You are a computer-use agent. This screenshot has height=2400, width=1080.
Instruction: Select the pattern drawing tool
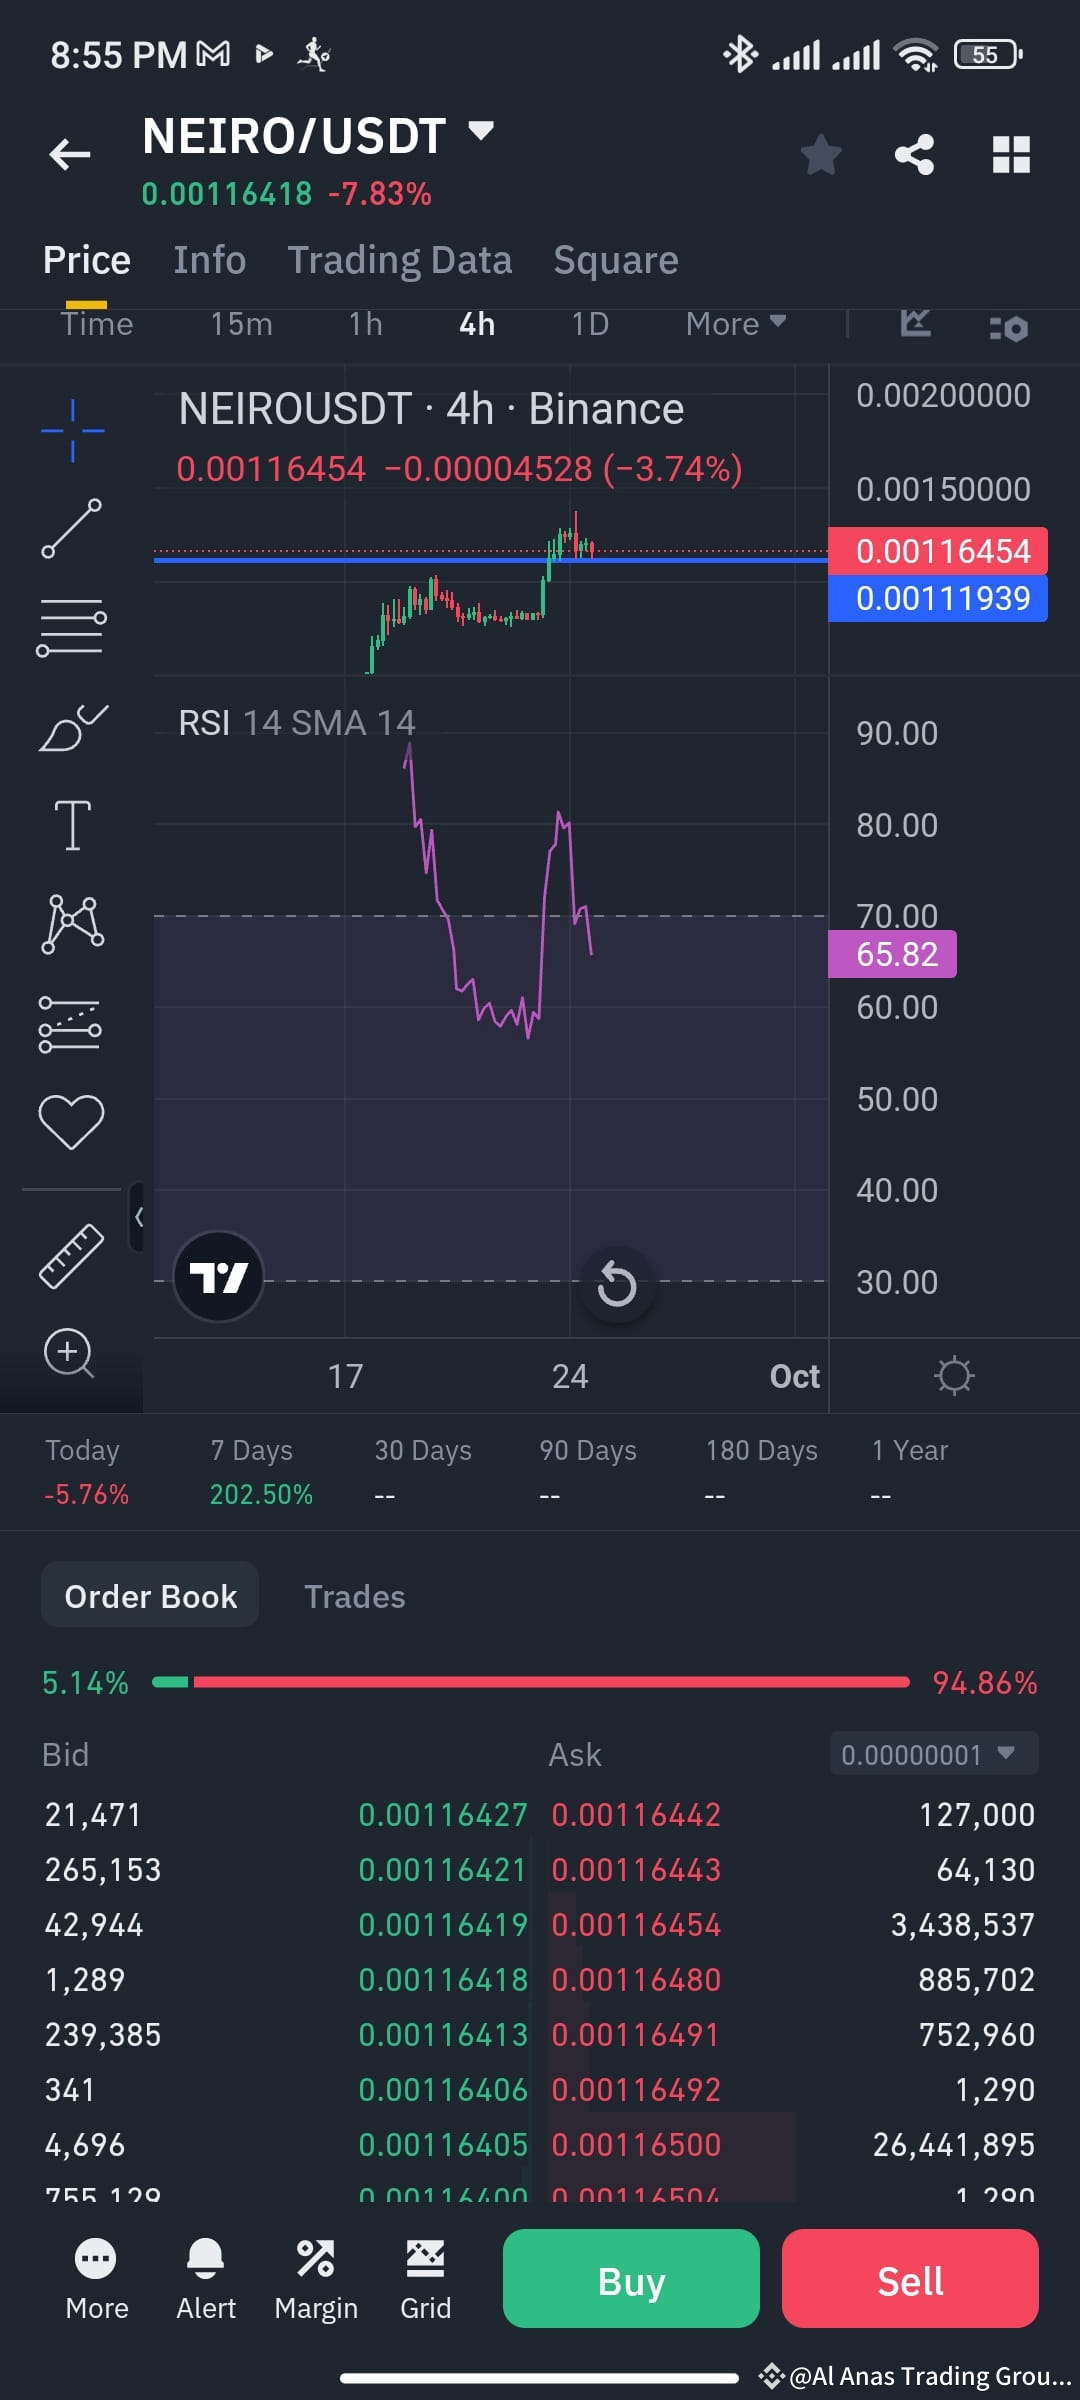pos(72,923)
